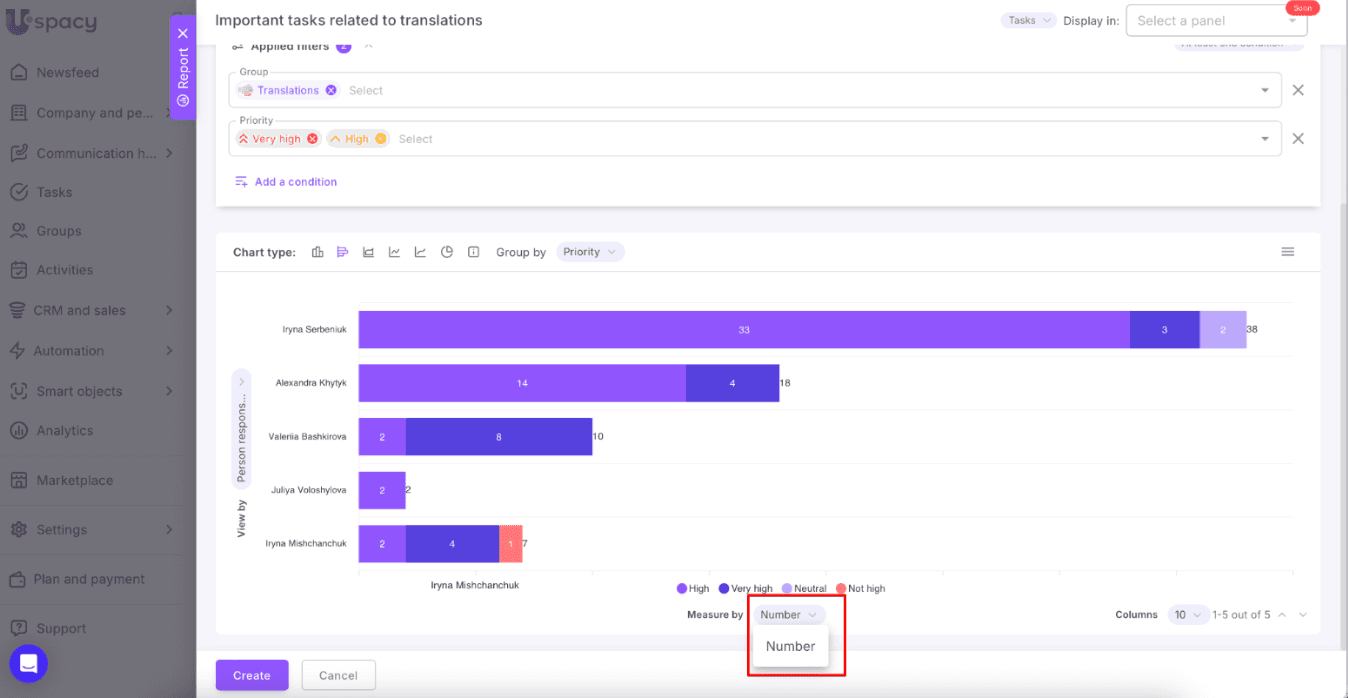Click the Uspacy logo
The width and height of the screenshot is (1348, 698).
click(50, 20)
